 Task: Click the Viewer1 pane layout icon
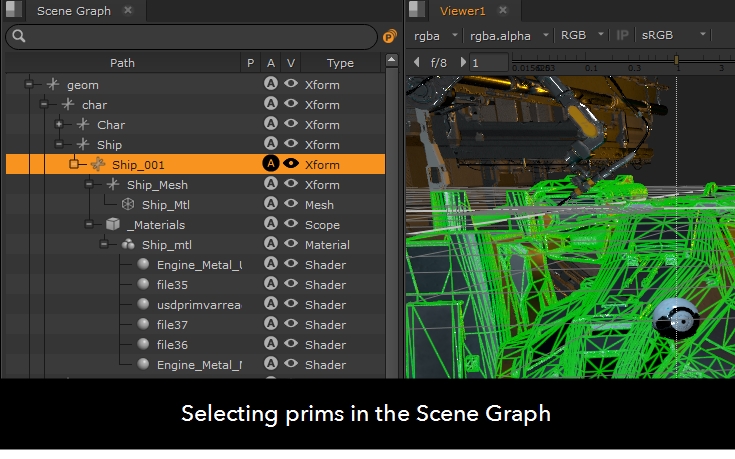(418, 10)
